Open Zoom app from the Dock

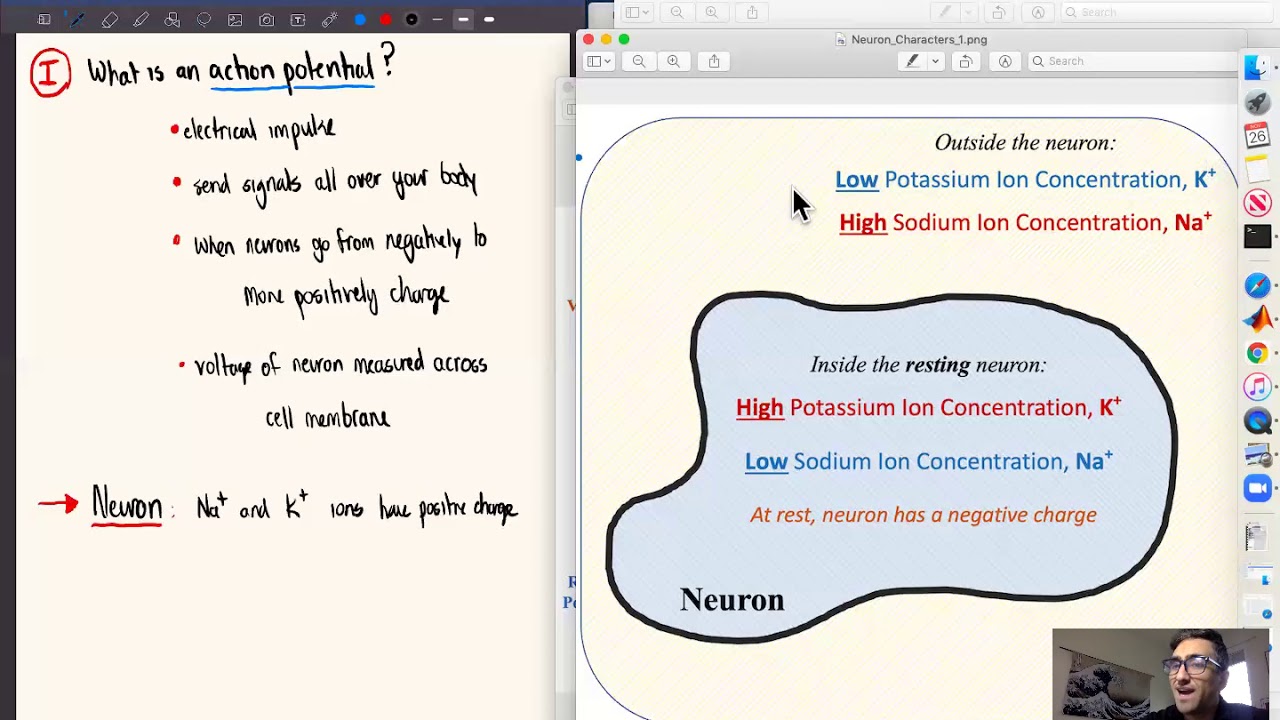pyautogui.click(x=1258, y=488)
